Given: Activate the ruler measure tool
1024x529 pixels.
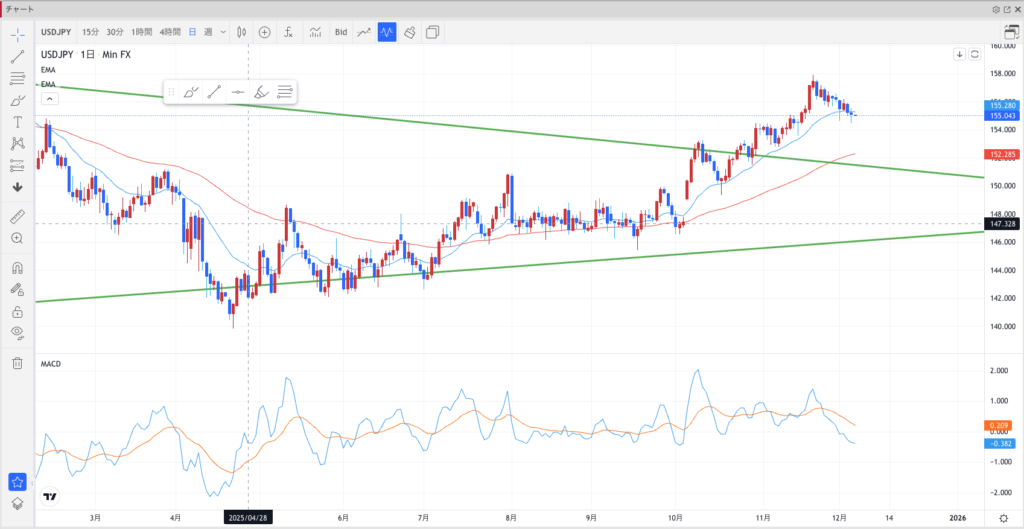Looking at the screenshot, I should 18,216.
